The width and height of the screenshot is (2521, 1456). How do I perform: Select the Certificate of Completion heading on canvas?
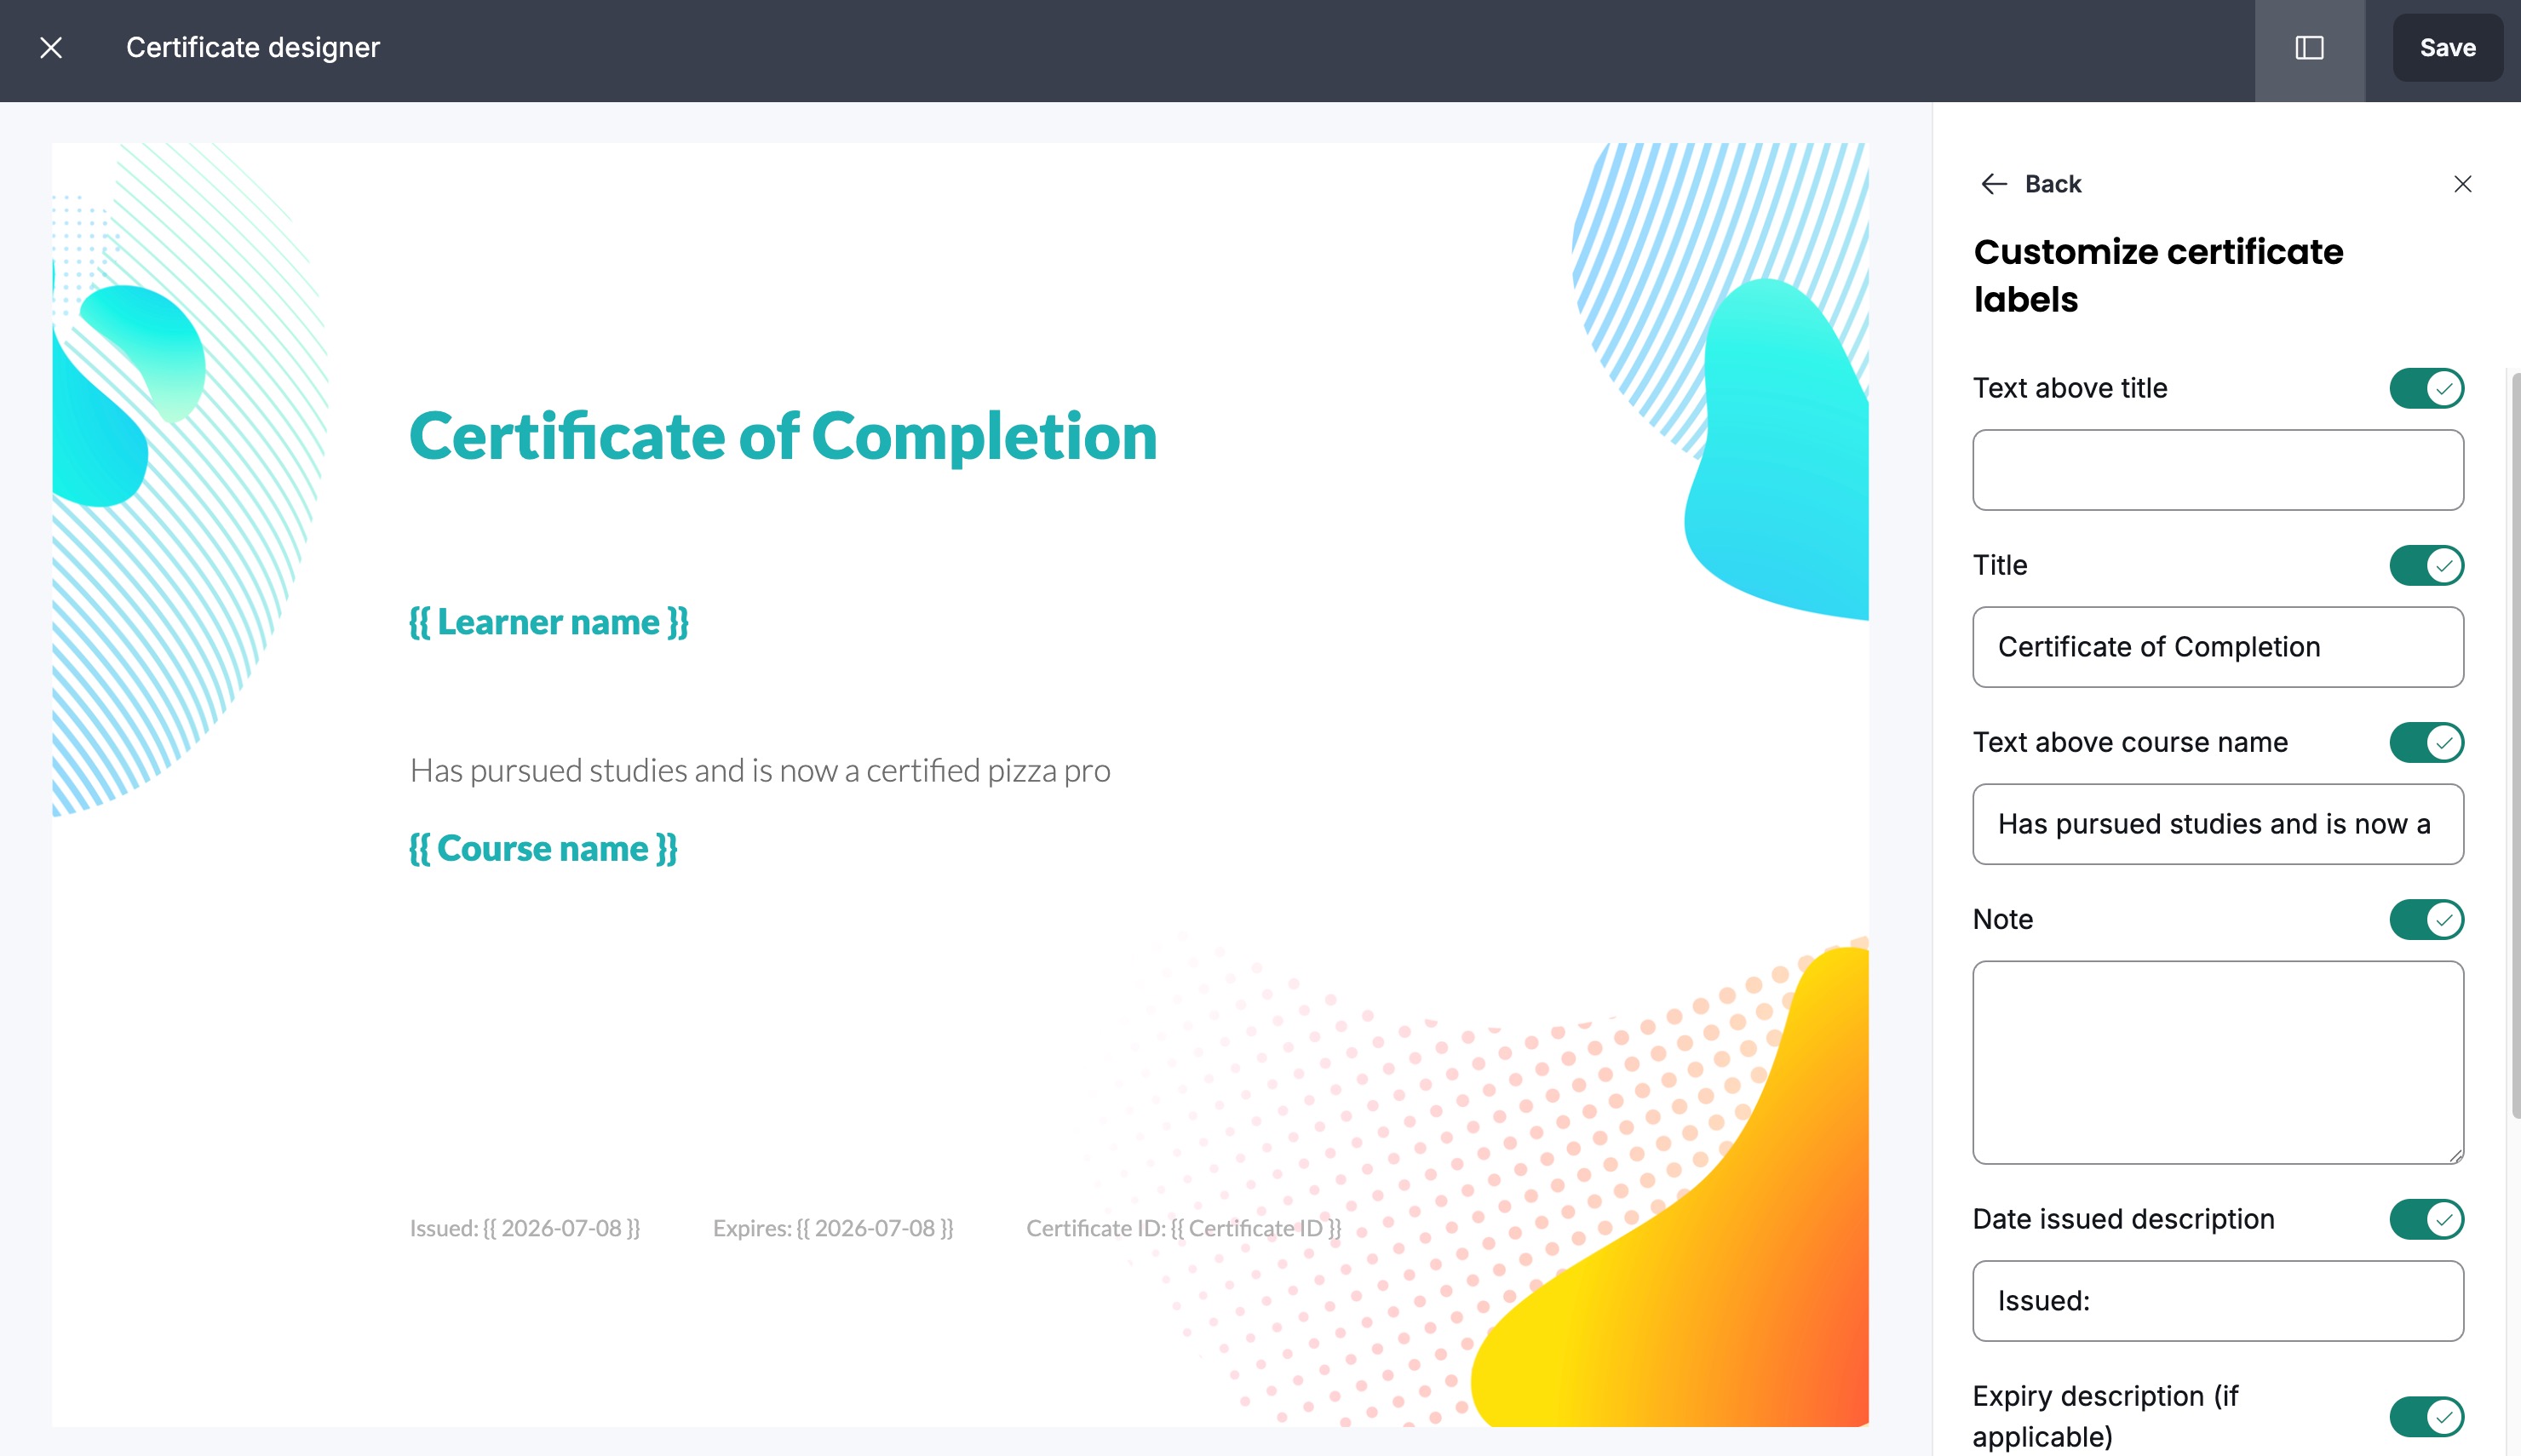[x=783, y=437]
